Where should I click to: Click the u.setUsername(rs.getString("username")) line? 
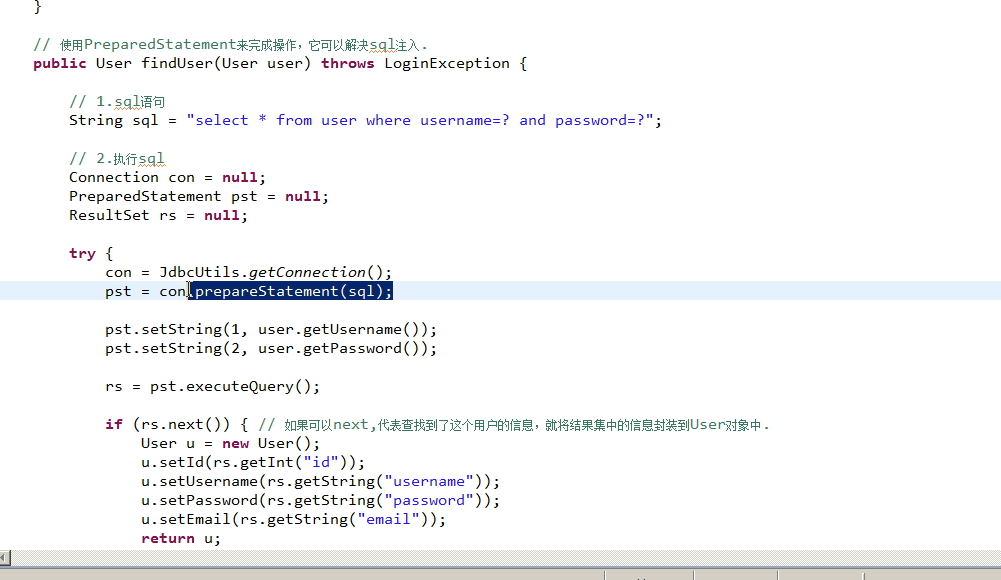click(320, 481)
